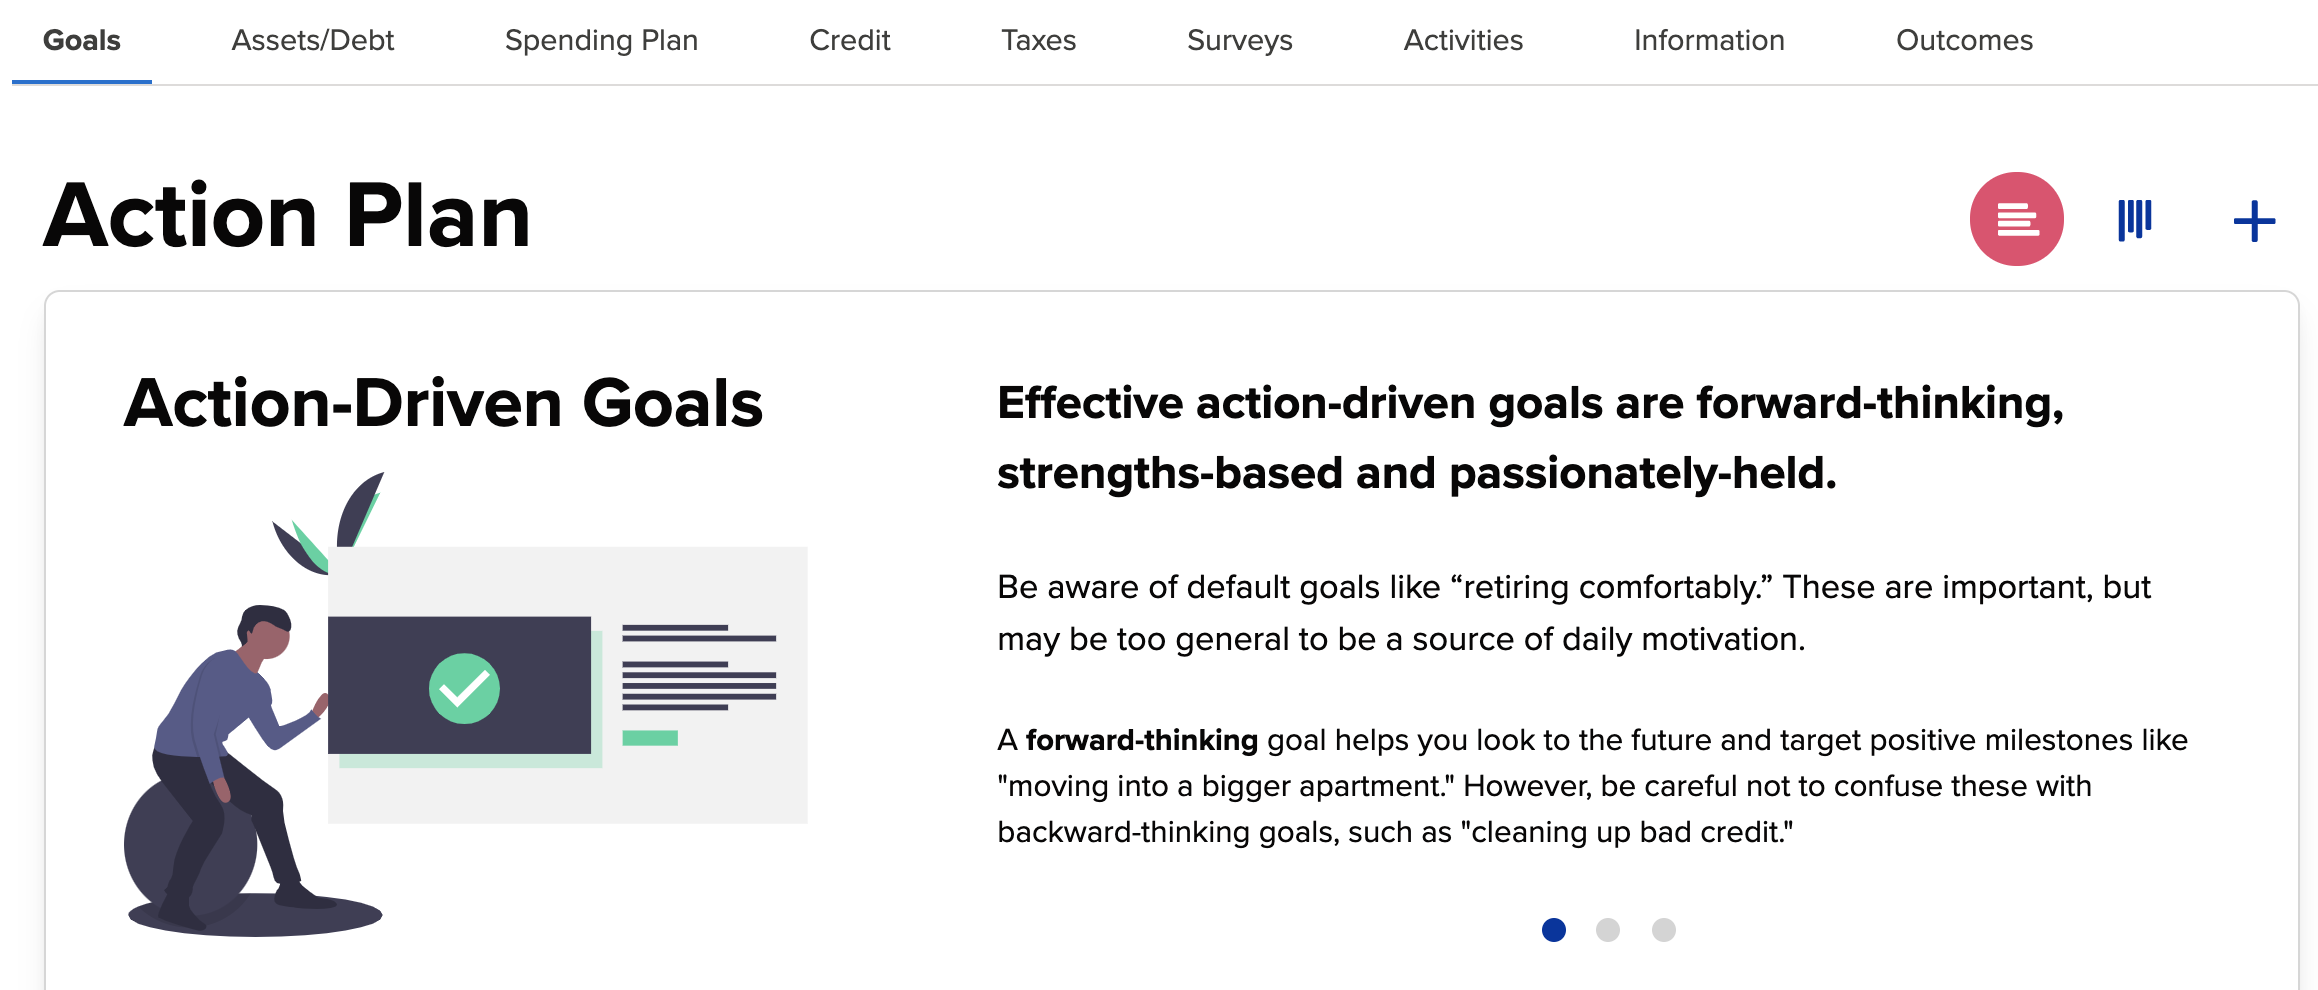The image size is (2318, 990).
Task: Open the Surveys tab
Action: point(1240,41)
